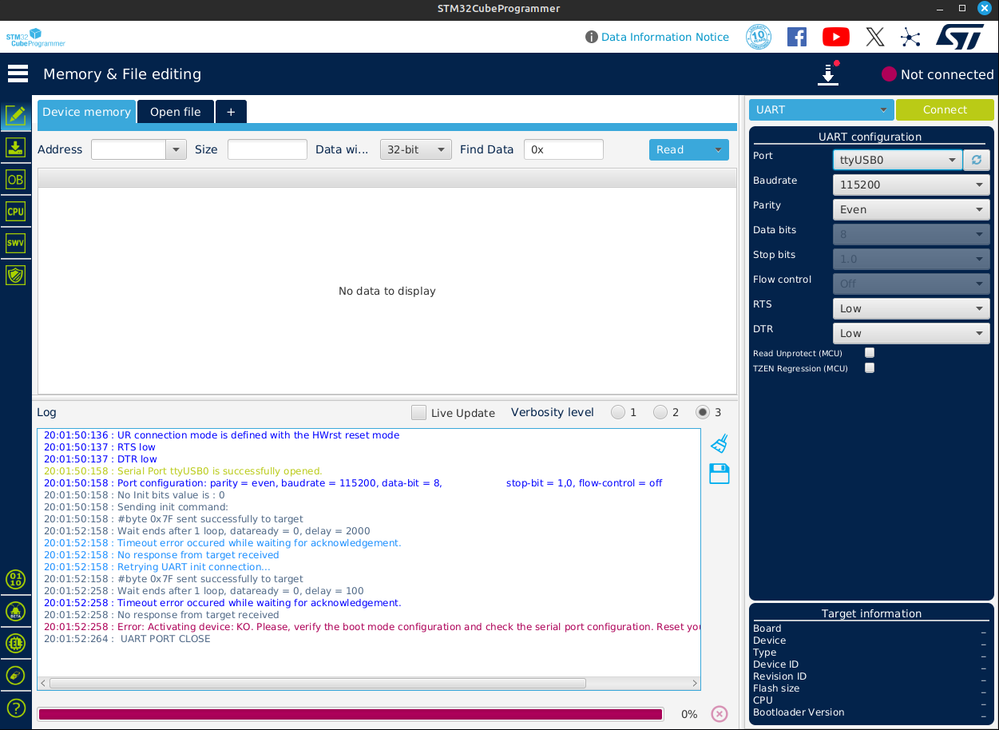The width and height of the screenshot is (999, 730).
Task: Refresh the serial port list
Action: point(977,160)
